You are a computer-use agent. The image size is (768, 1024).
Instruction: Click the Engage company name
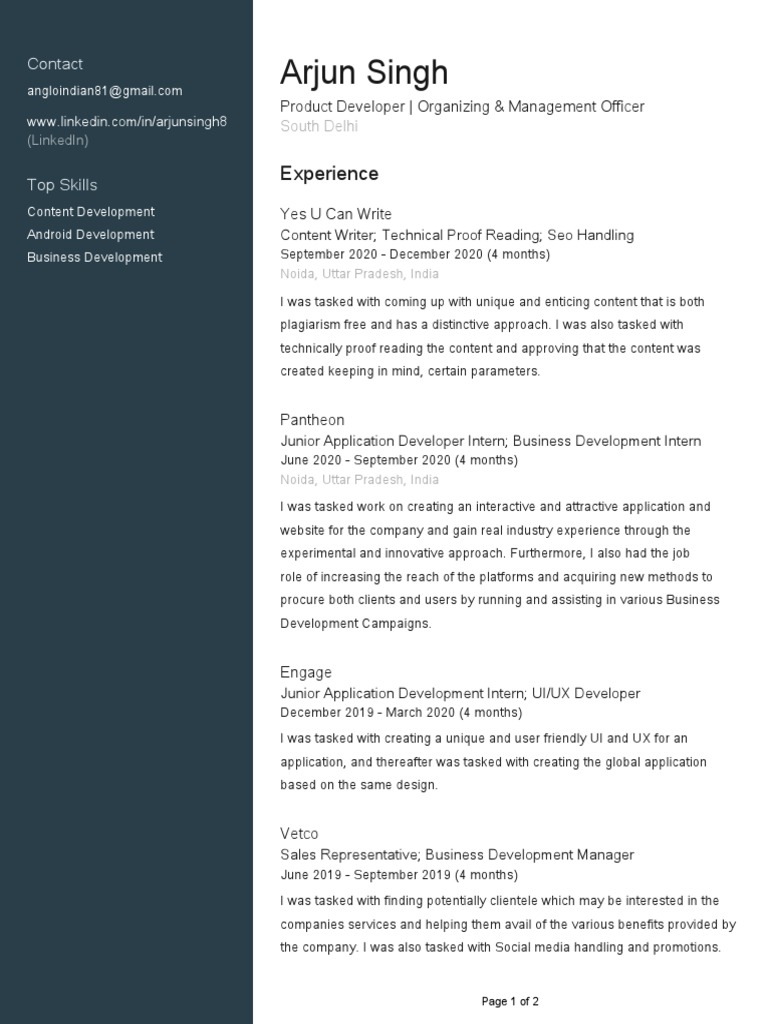pos(306,672)
